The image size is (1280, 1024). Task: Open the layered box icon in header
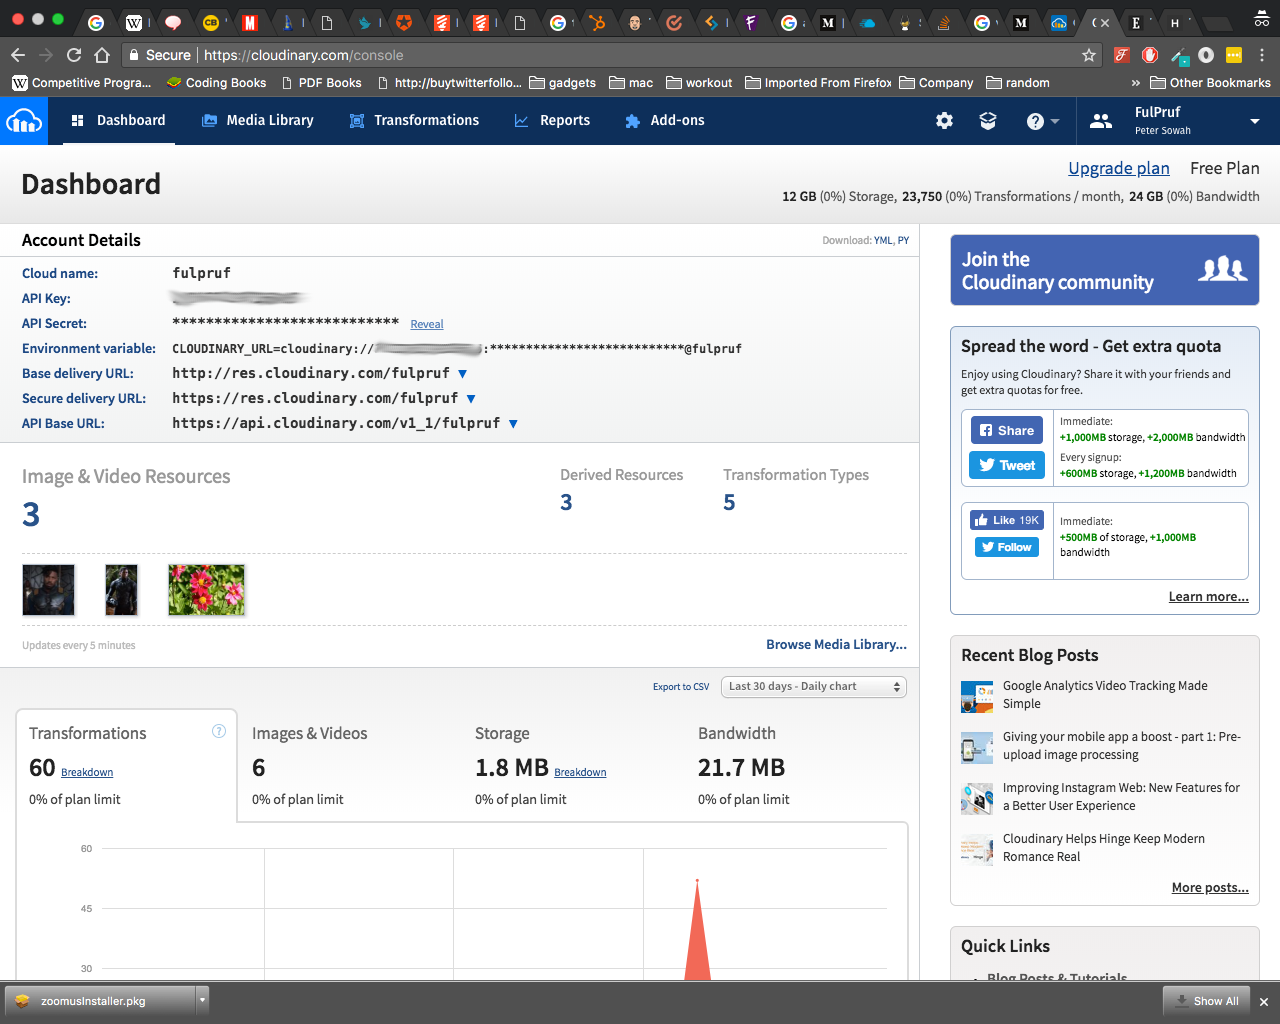click(x=988, y=121)
